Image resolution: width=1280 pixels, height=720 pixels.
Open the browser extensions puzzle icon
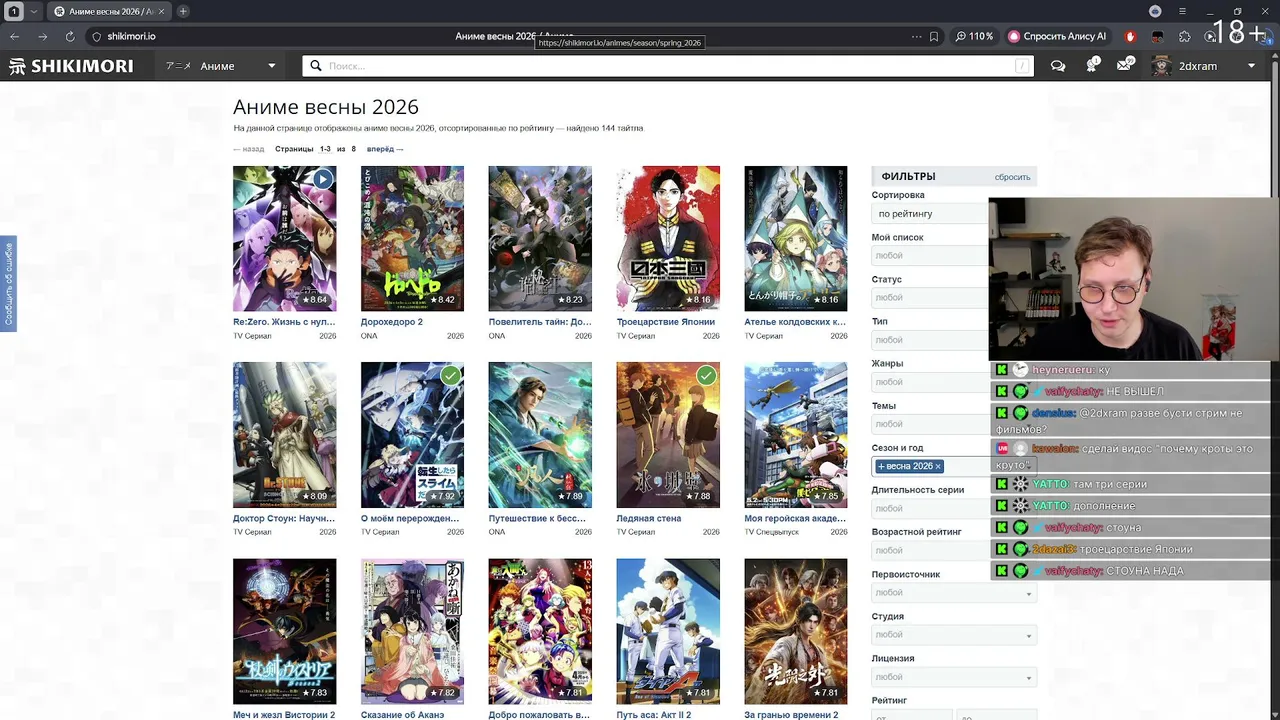pos(1185,36)
